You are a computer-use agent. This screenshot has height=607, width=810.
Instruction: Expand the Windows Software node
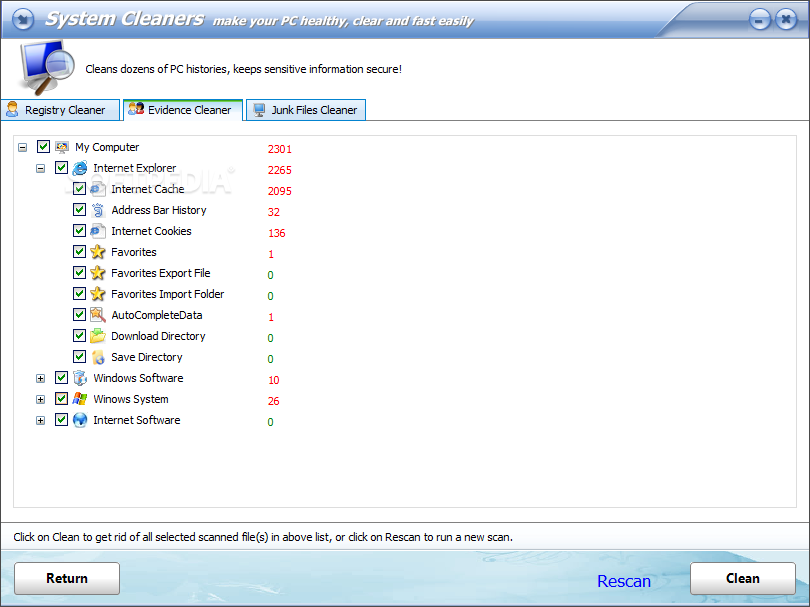(40, 379)
